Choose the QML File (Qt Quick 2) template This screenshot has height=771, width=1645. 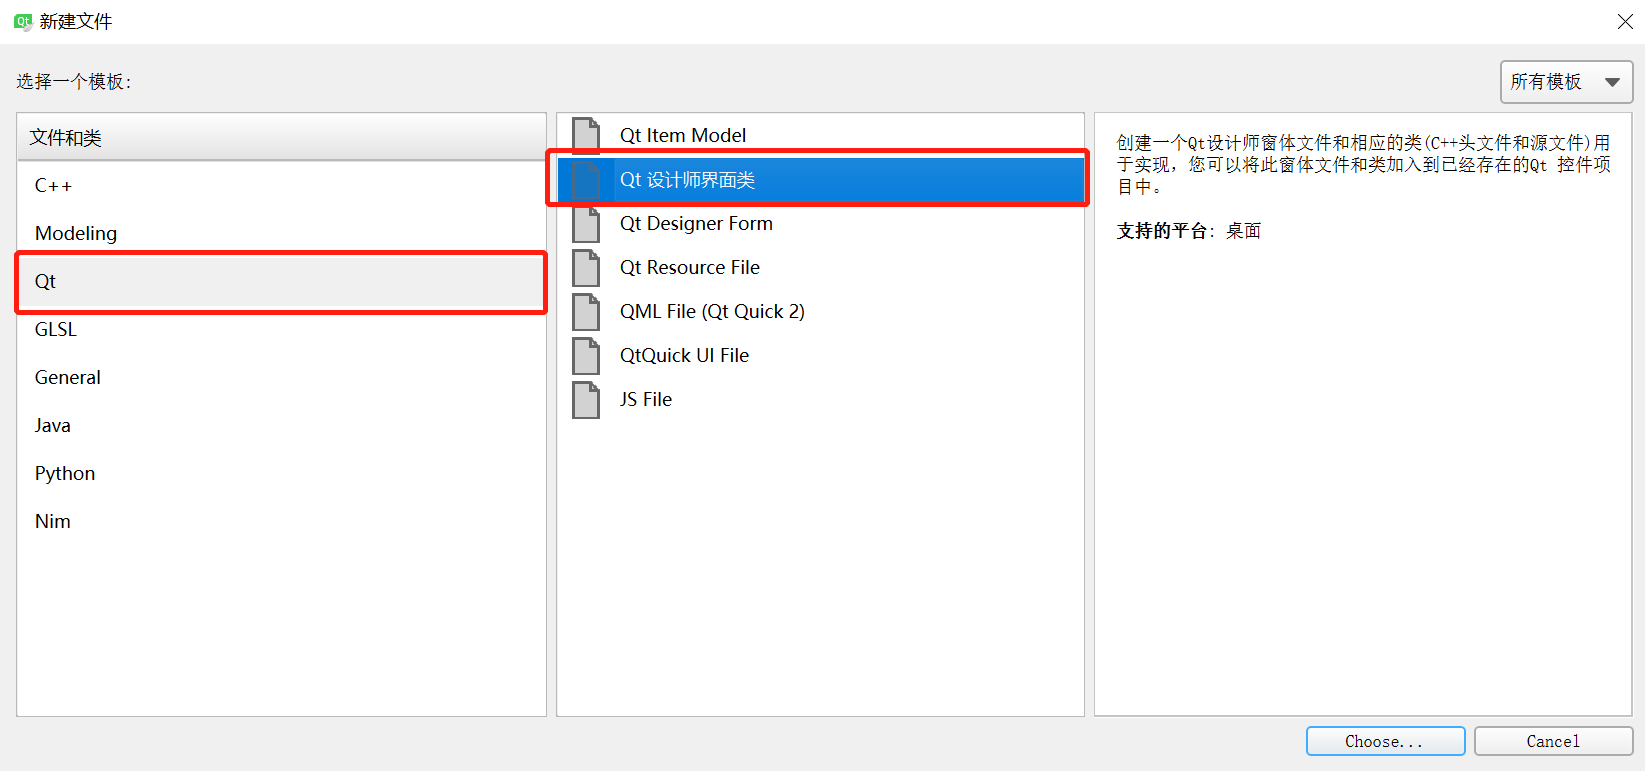click(x=820, y=312)
